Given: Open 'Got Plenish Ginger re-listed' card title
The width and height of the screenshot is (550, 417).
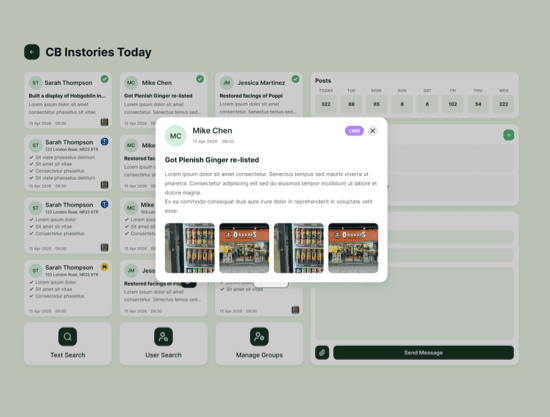Looking at the screenshot, I should (158, 96).
